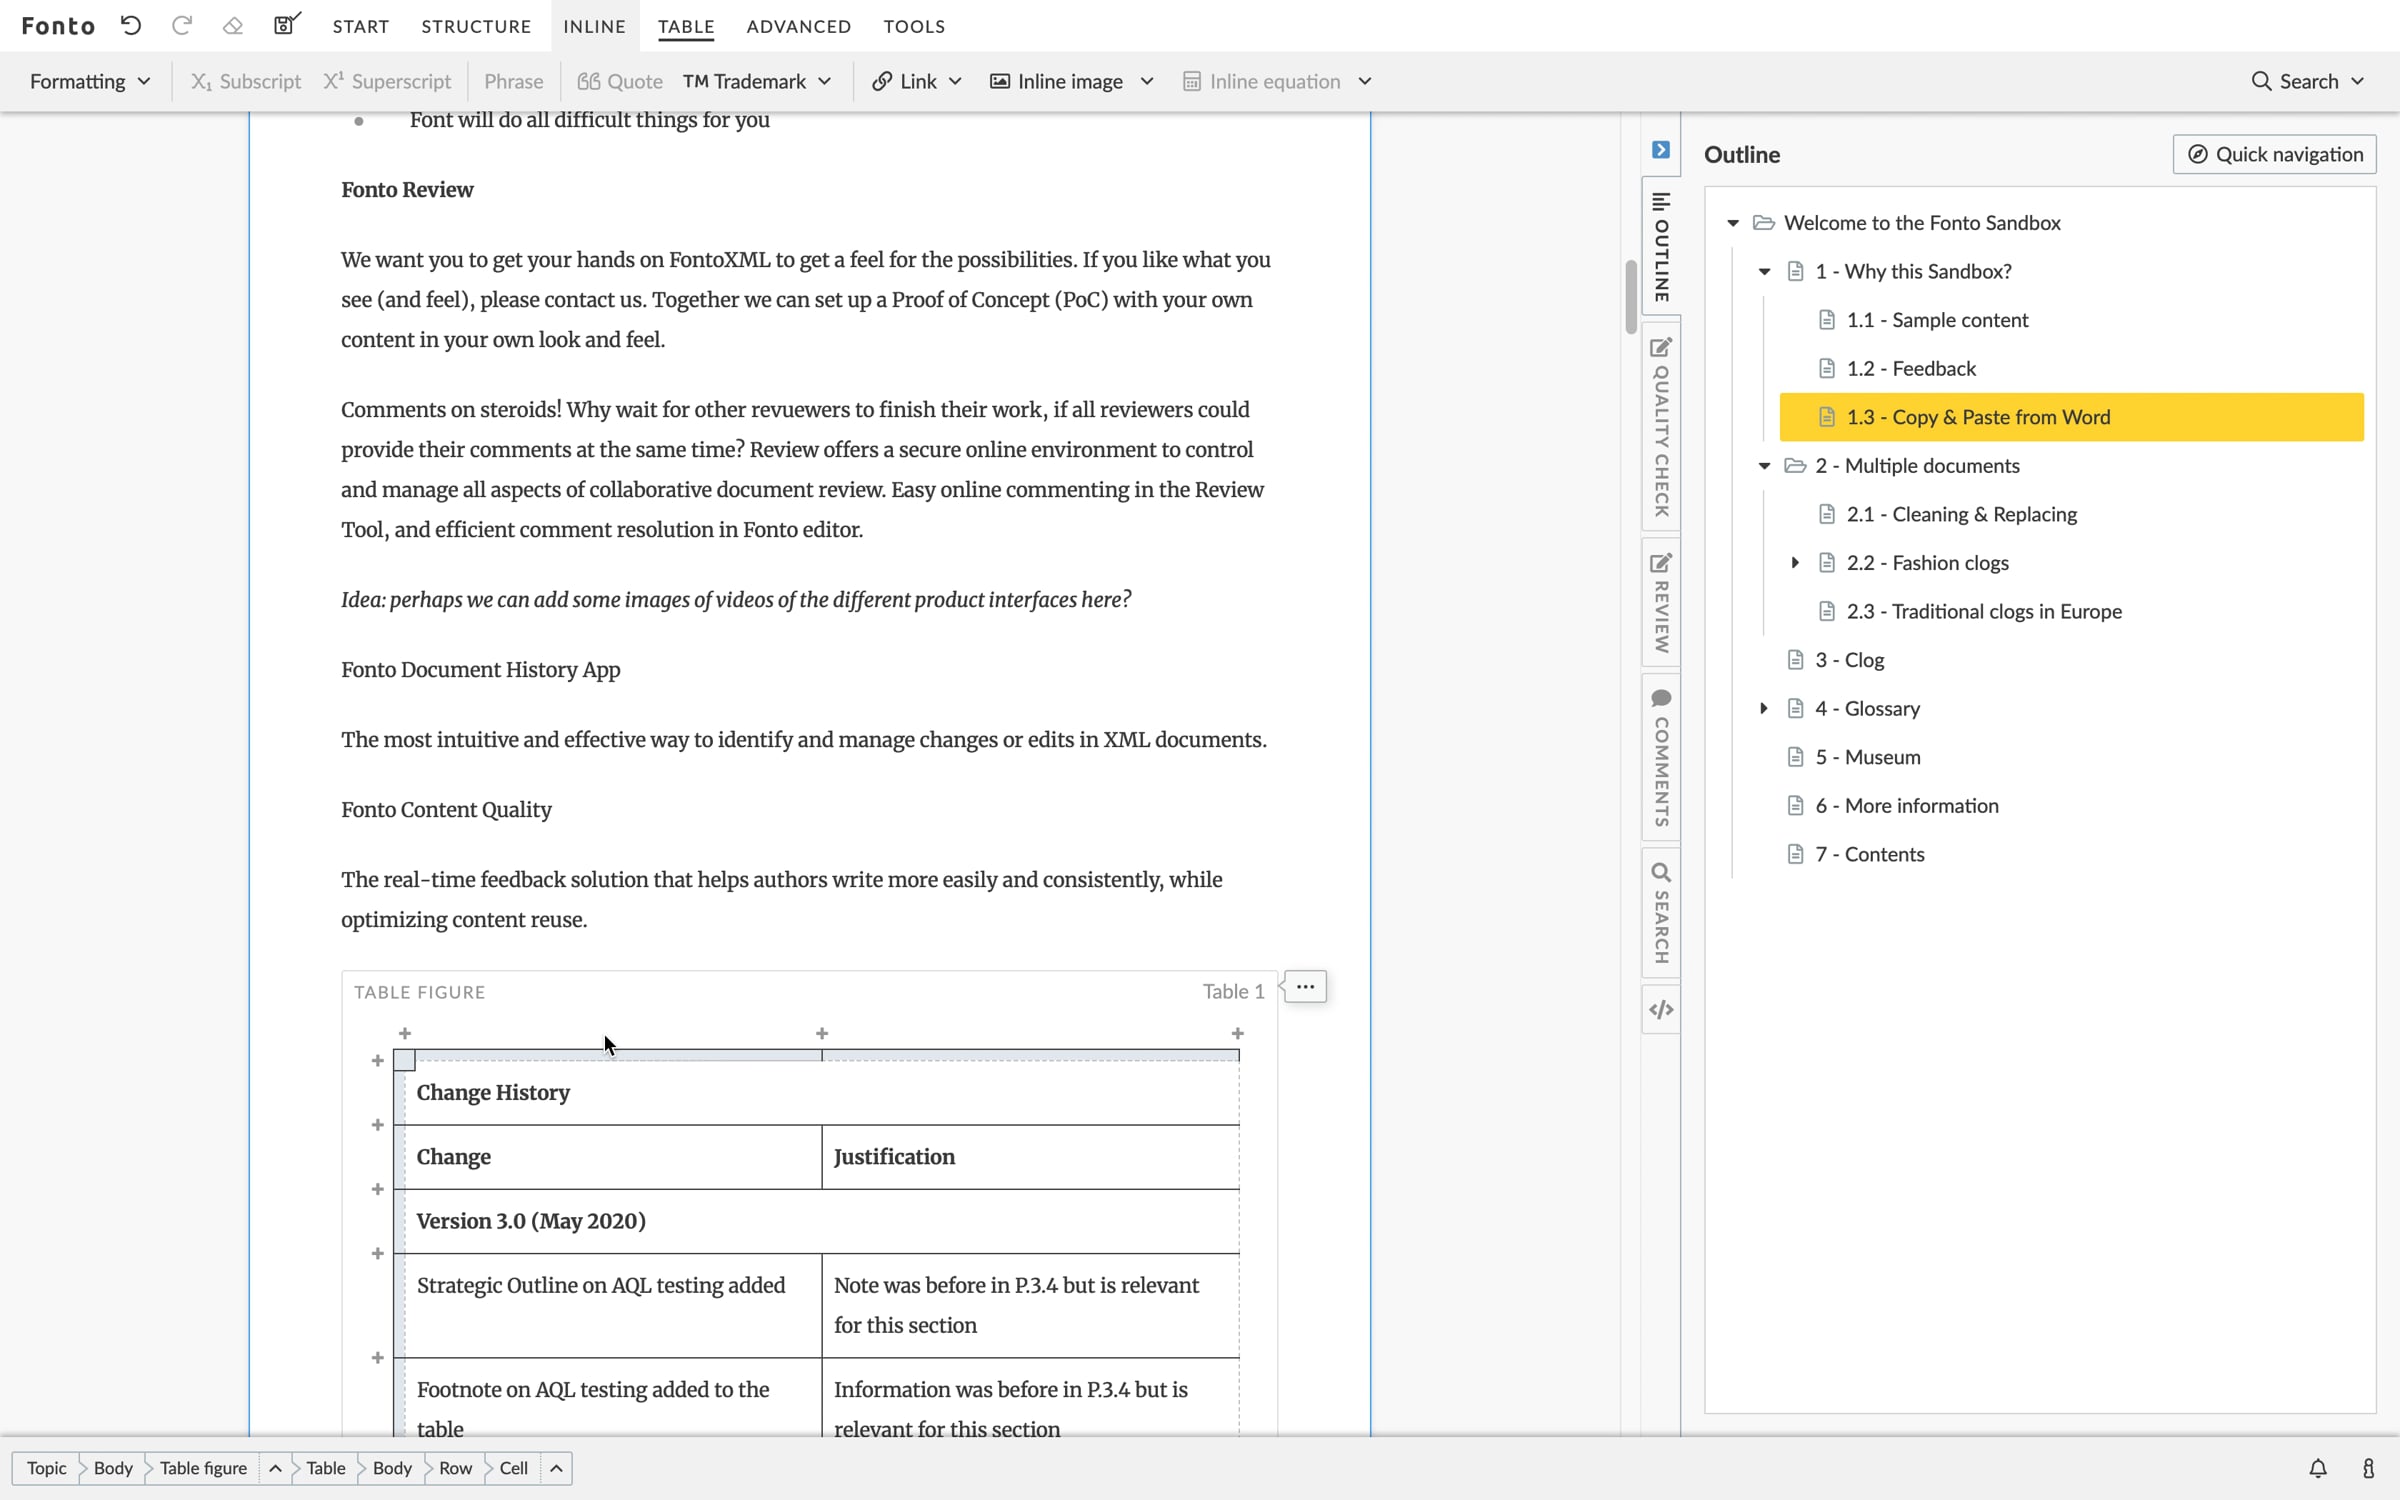Open the Quality Check sidebar panel
The height and width of the screenshot is (1500, 2400).
pyautogui.click(x=1661, y=426)
